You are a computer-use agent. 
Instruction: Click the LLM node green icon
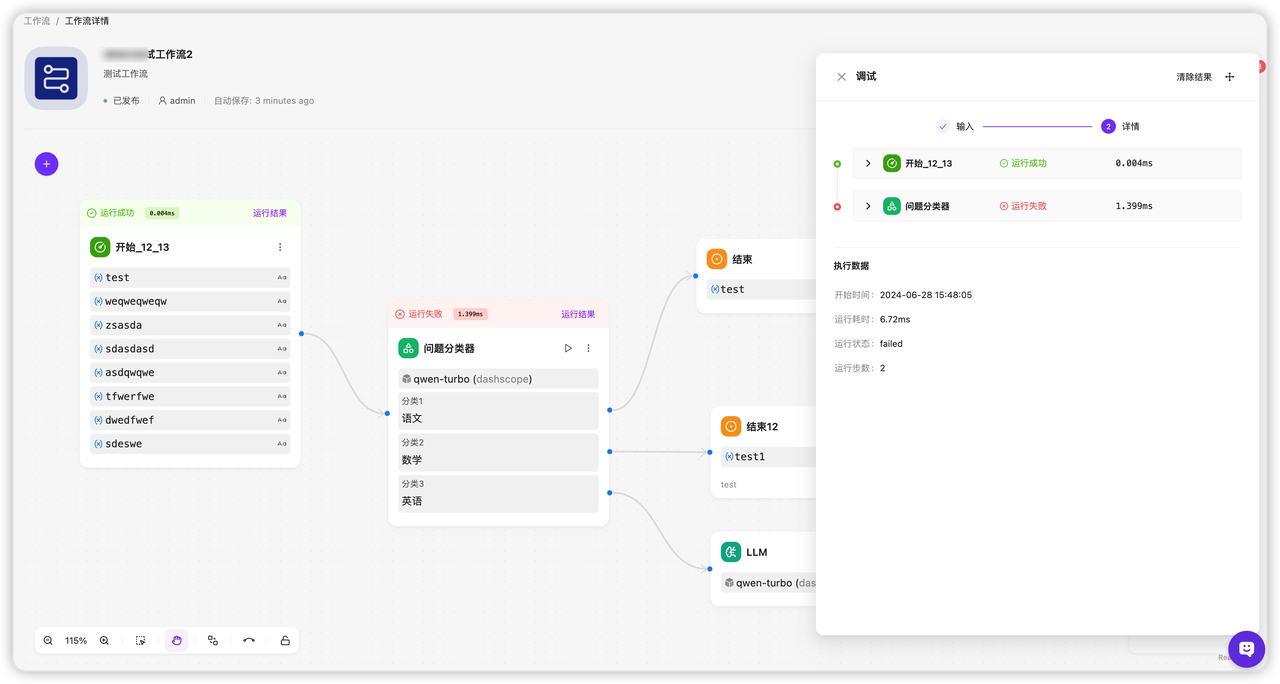tap(731, 552)
